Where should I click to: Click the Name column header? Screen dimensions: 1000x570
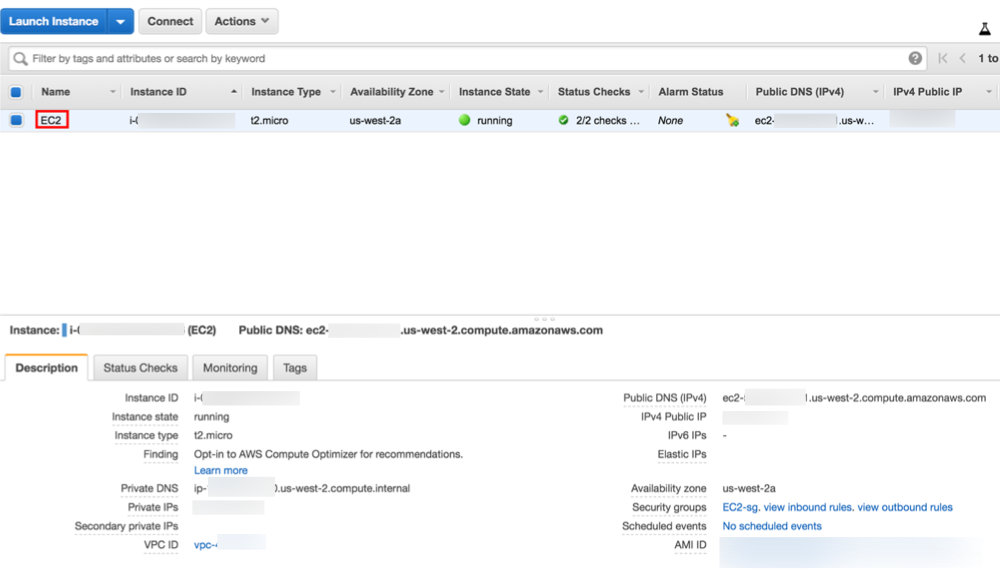pyautogui.click(x=55, y=92)
